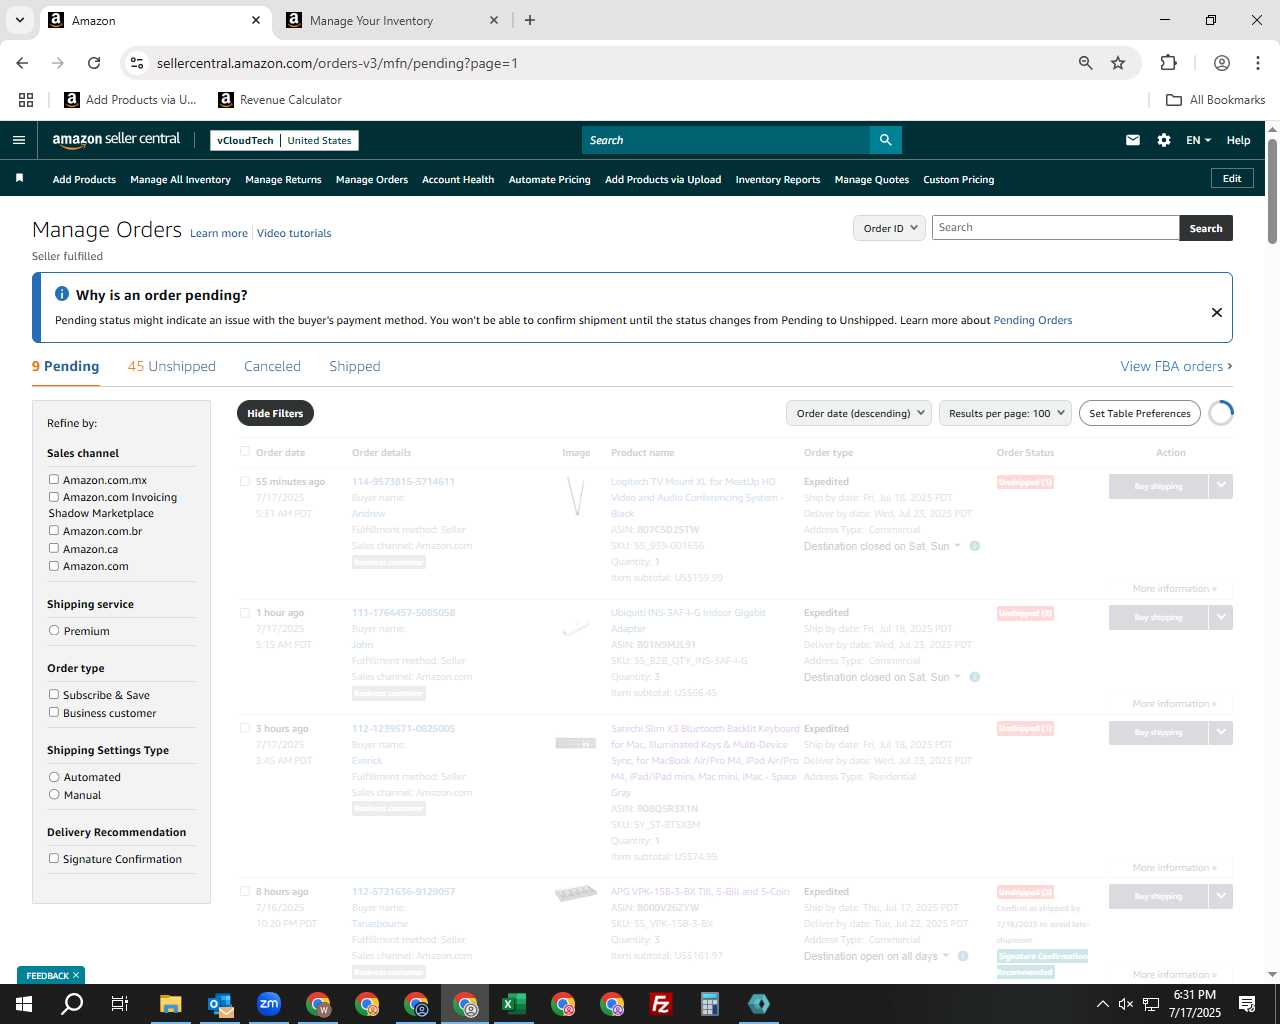
Task: Open the browser tab search chevron
Action: click(19, 20)
